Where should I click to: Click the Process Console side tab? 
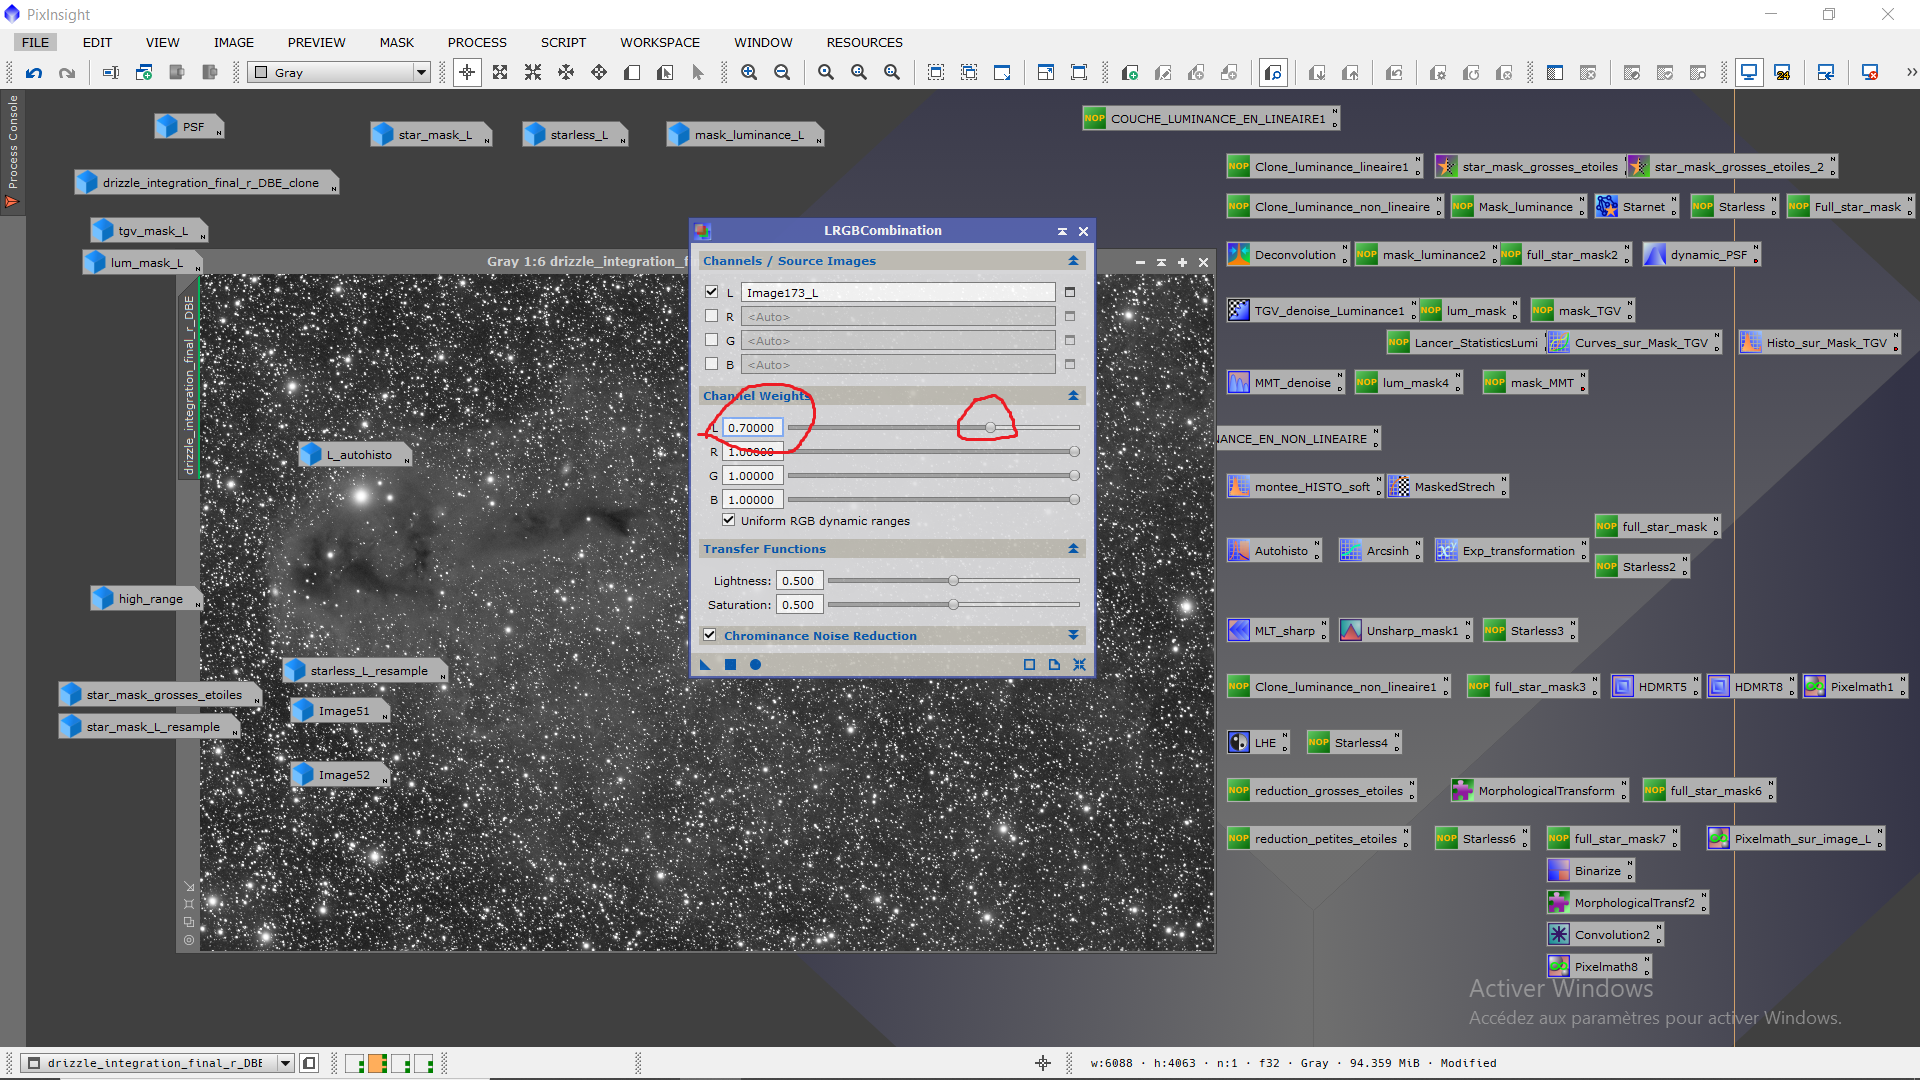13,142
